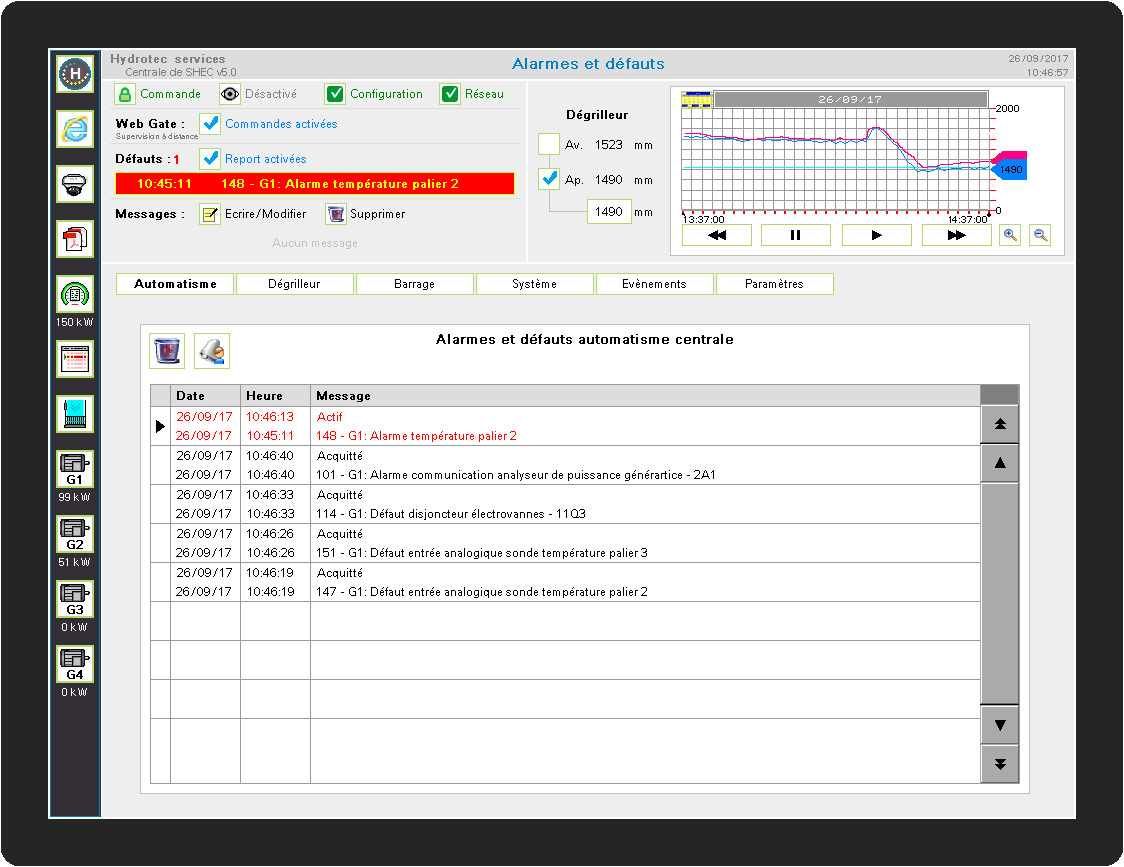Click the 1490 mm value field
Screen dimensions: 1124x867
click(609, 212)
